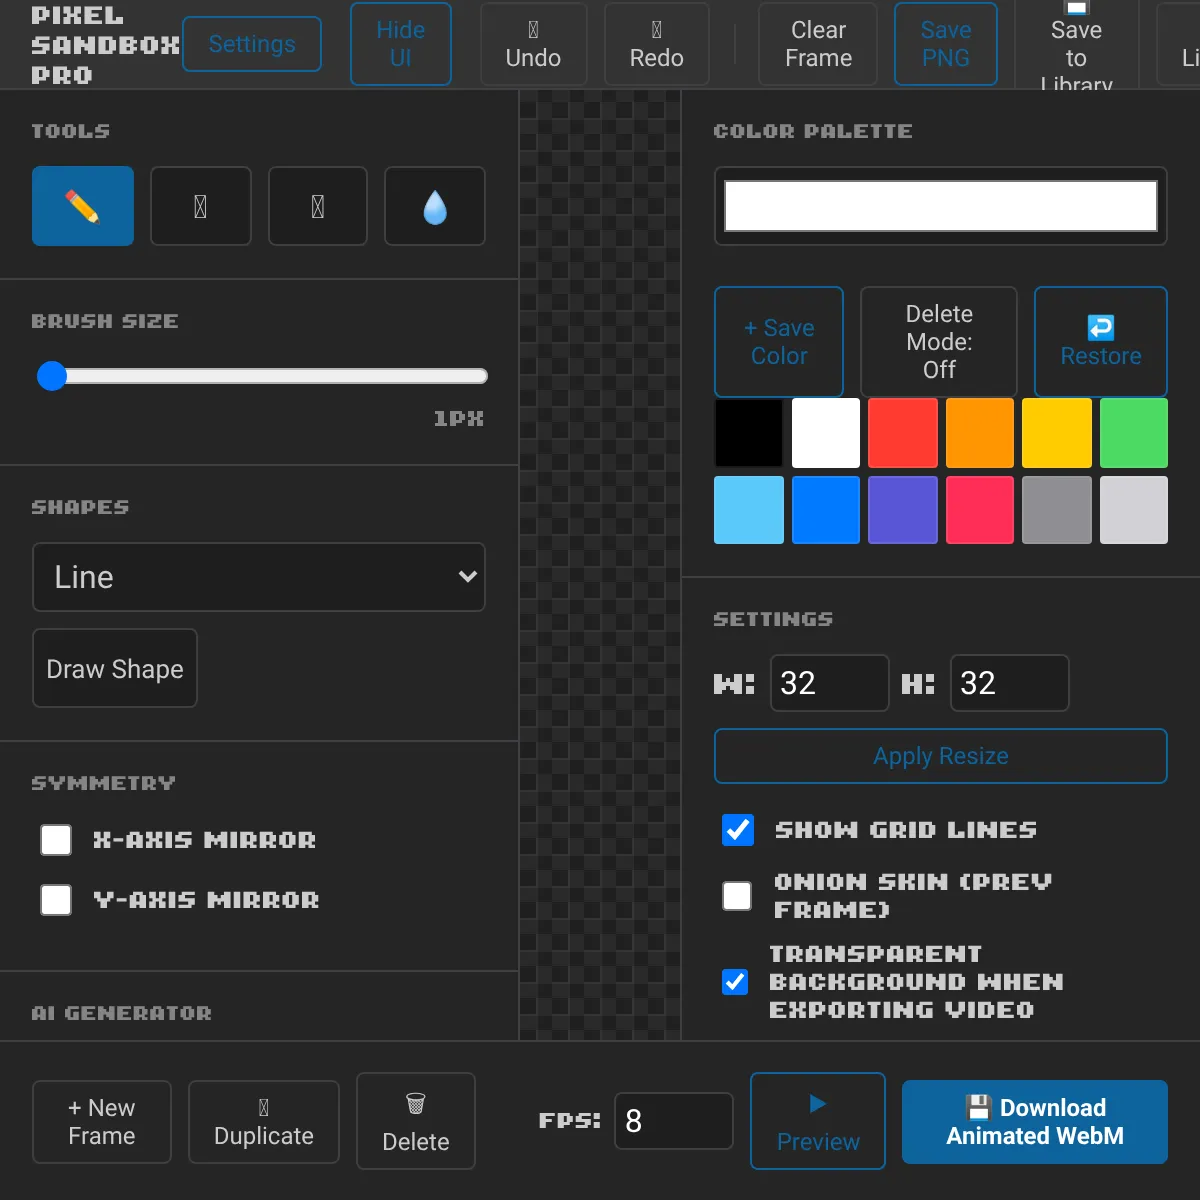Viewport: 1200px width, 1200px height.
Task: Preview the animation
Action: pyautogui.click(x=818, y=1121)
